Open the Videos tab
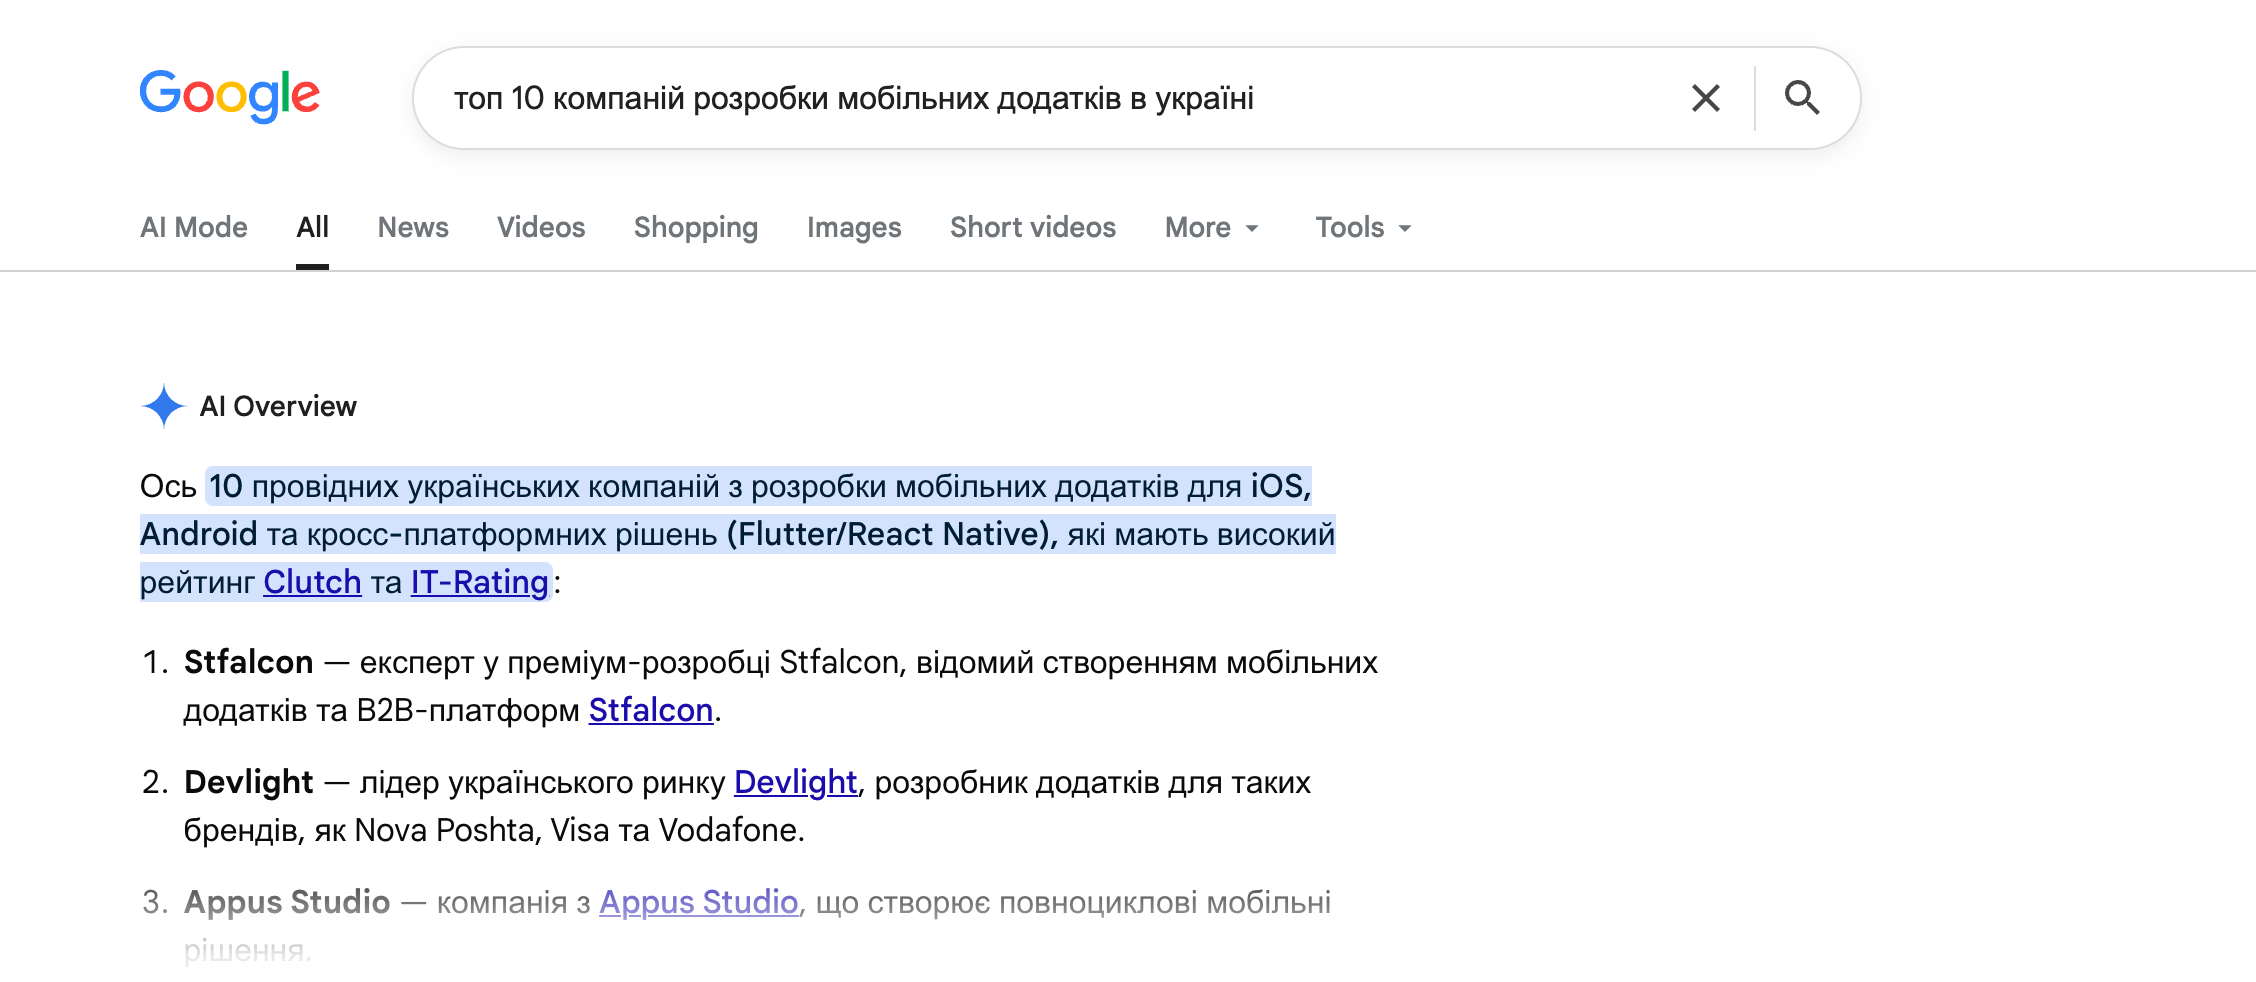2256x982 pixels. [x=541, y=228]
